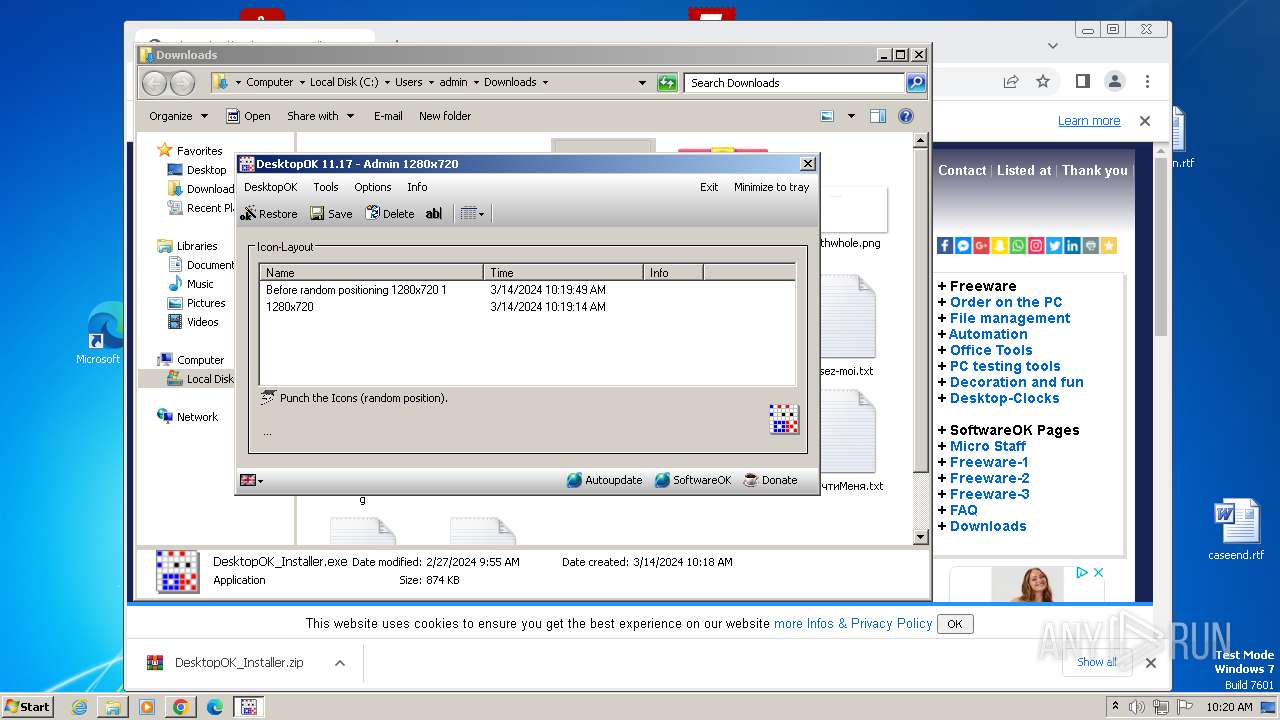Save the current icon layout
The image size is (1280, 720).
[331, 213]
